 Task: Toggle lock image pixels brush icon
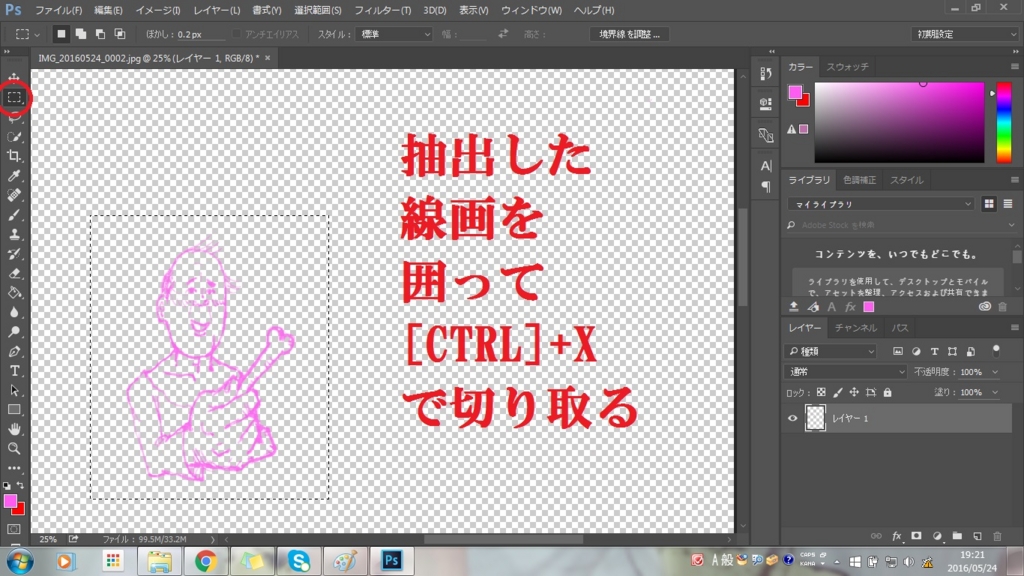pyautogui.click(x=837, y=392)
